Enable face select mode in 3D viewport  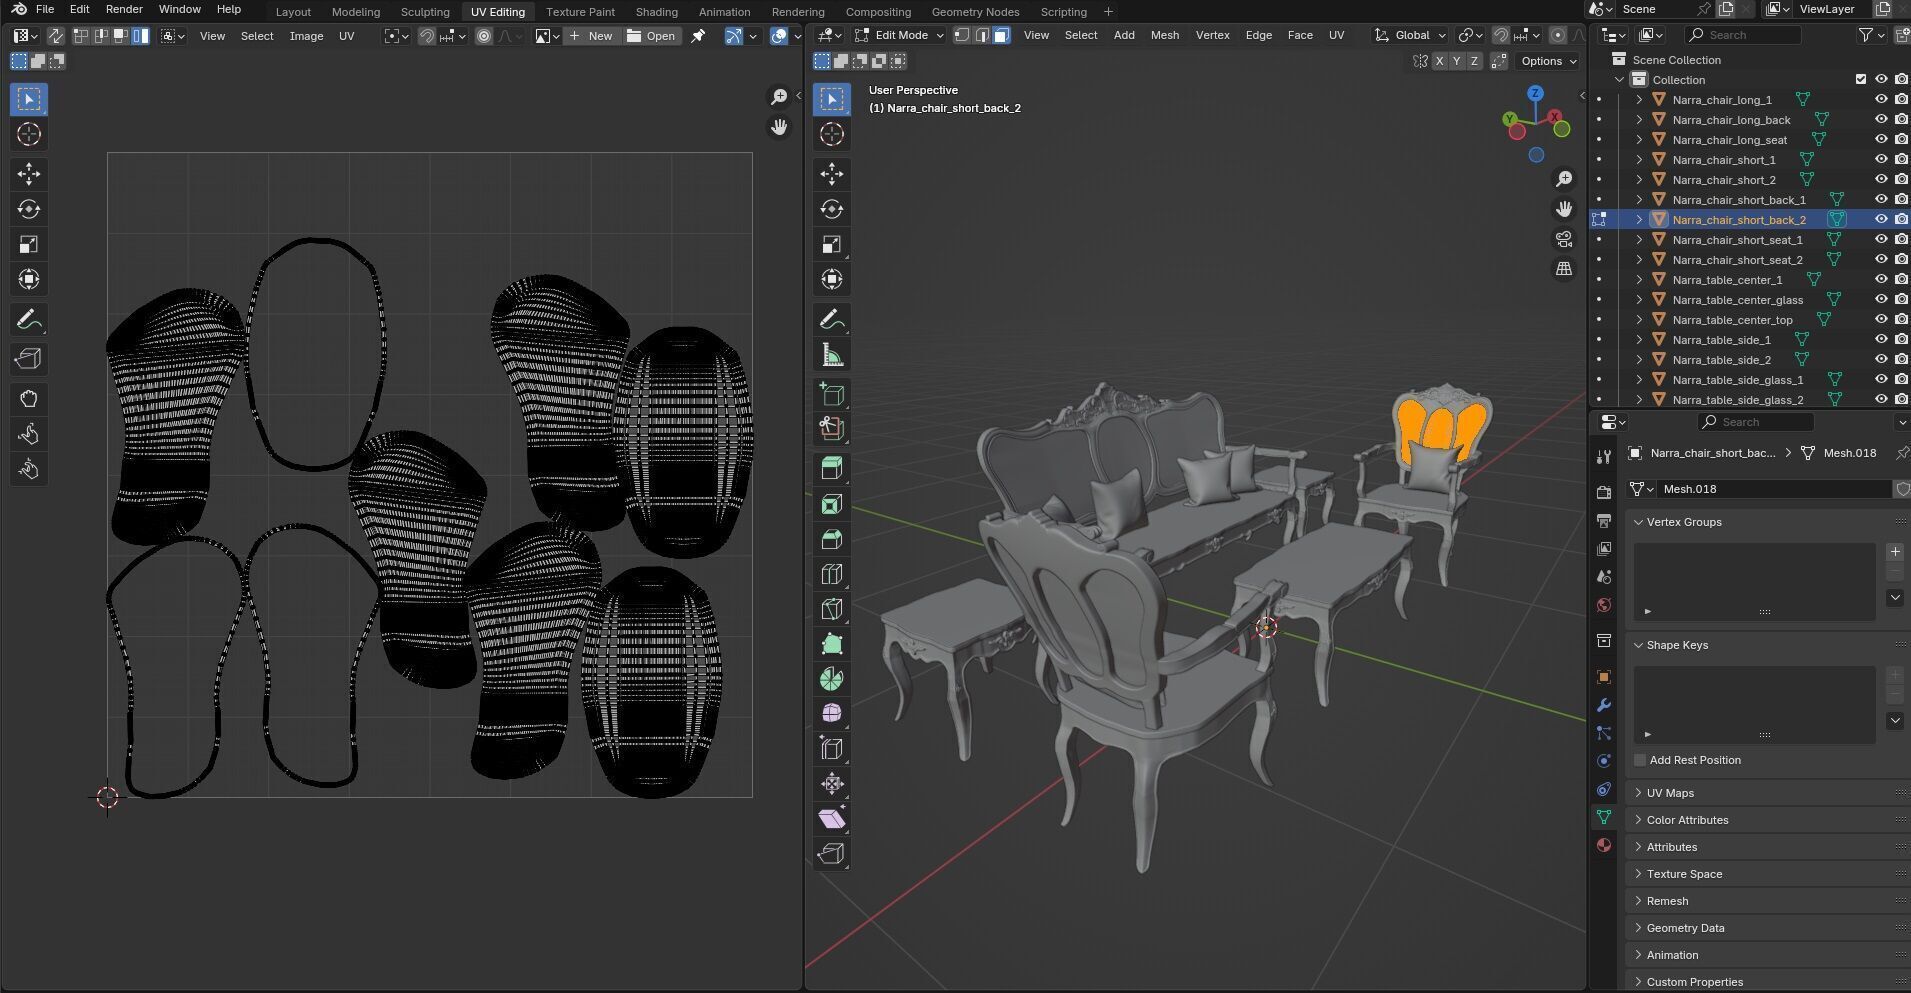(1001, 35)
